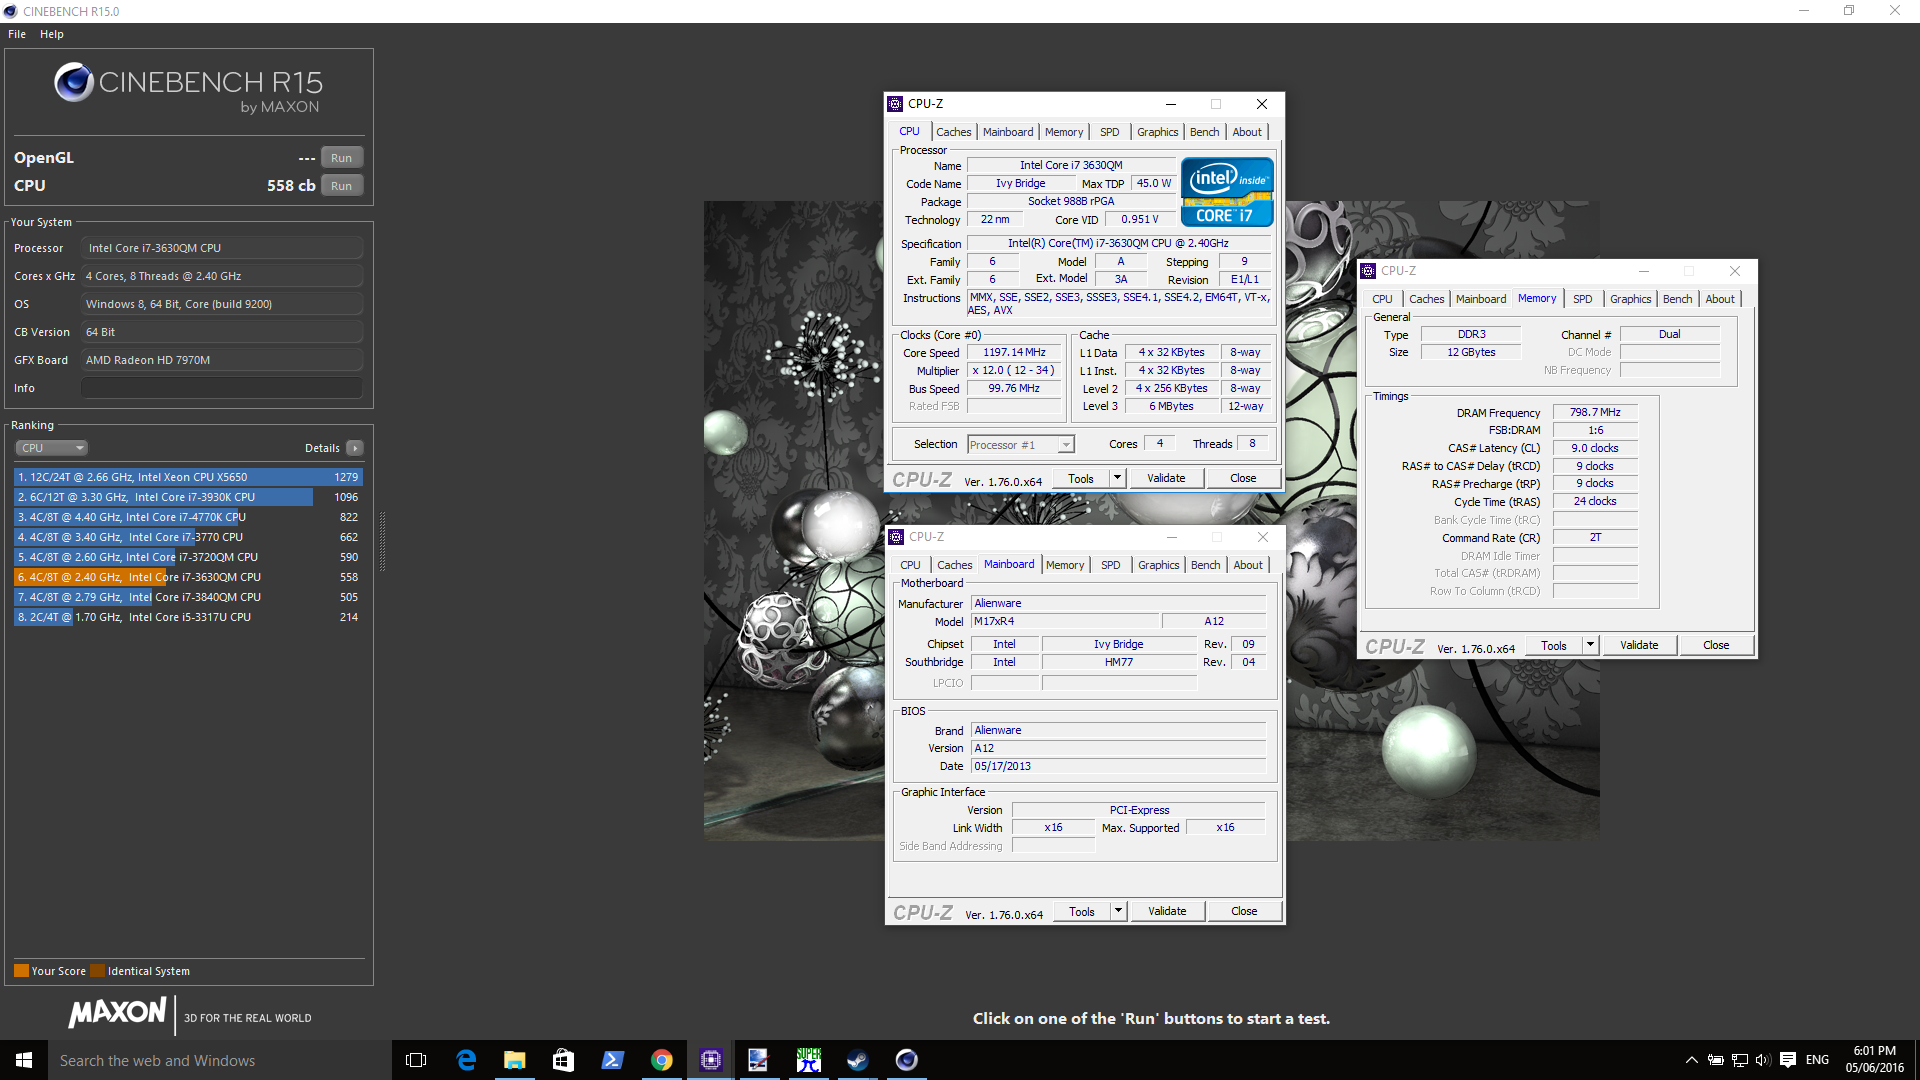The image size is (1920, 1080).
Task: Launch Microsoft Edge from the taskbar
Action: (x=466, y=1060)
